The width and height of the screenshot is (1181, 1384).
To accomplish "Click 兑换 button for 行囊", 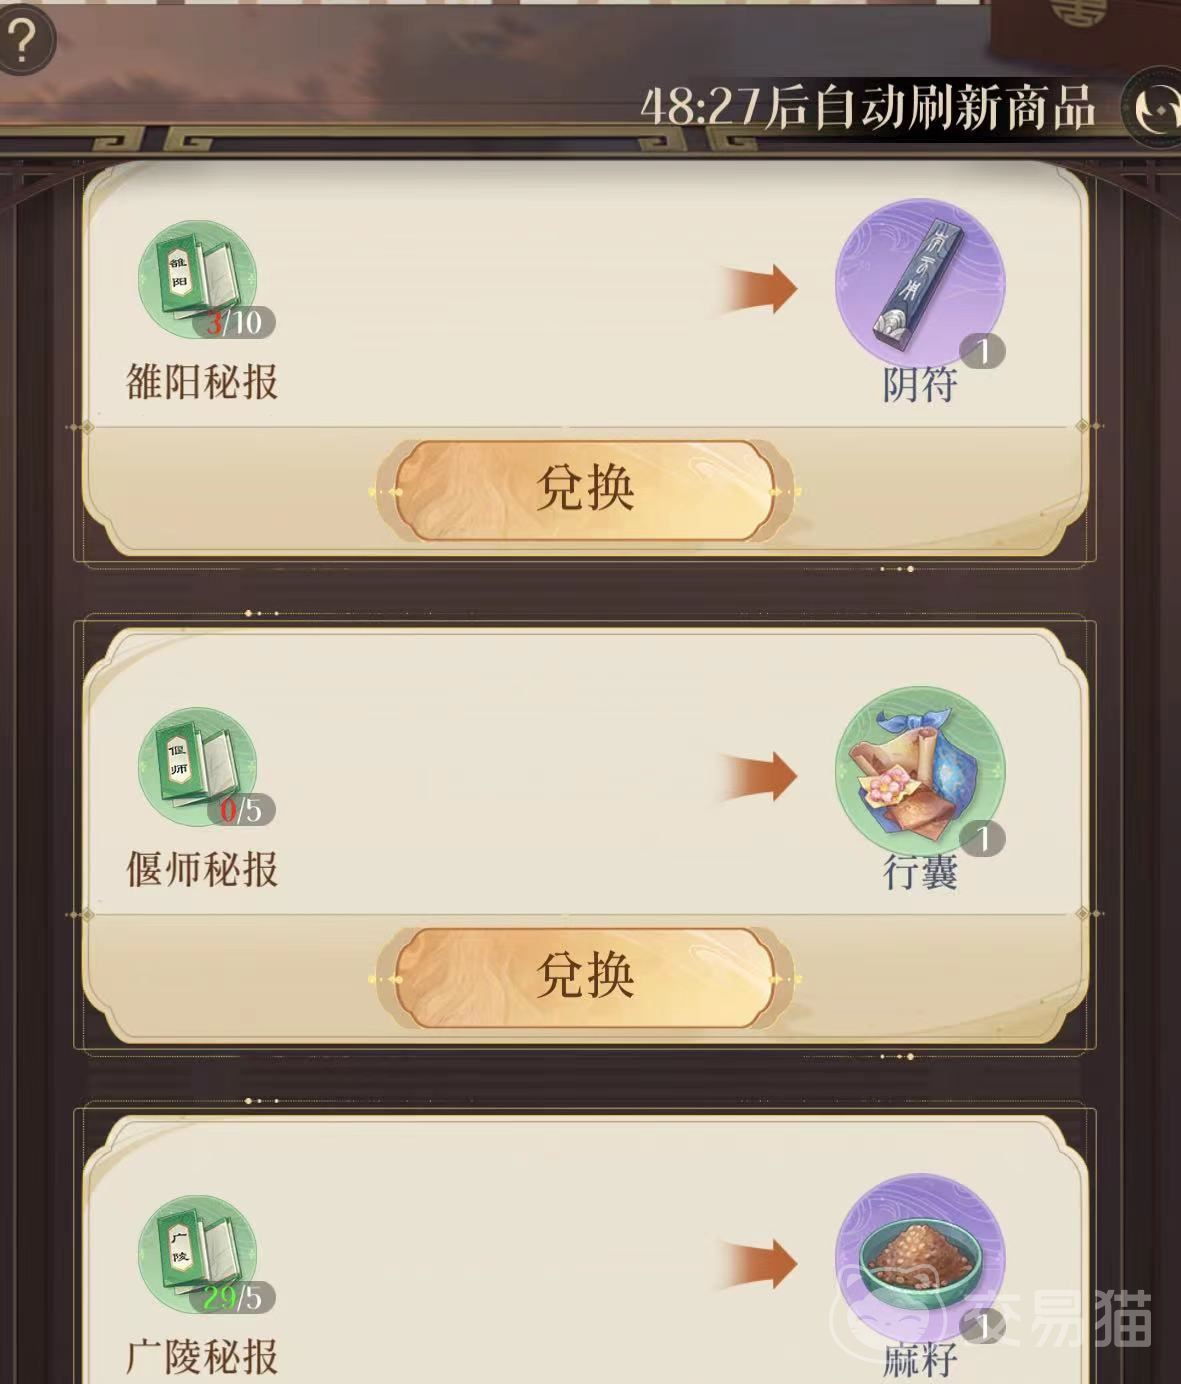I will (585, 977).
